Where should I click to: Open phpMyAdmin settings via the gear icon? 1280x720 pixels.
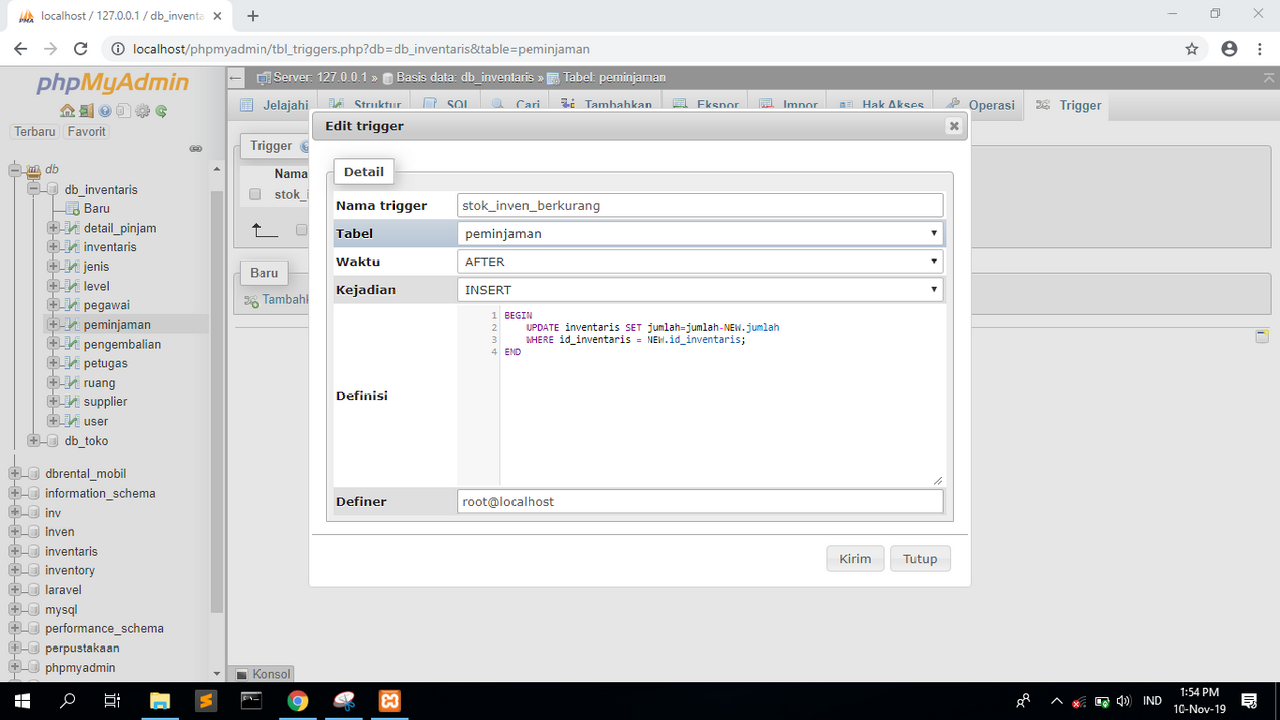pyautogui.click(x=142, y=110)
